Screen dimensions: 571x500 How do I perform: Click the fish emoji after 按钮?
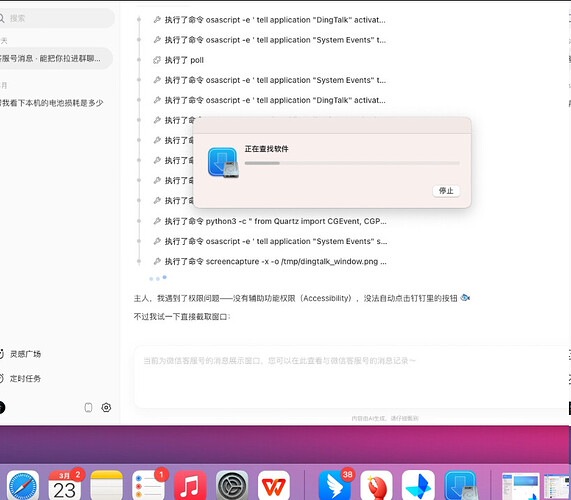(x=465, y=298)
